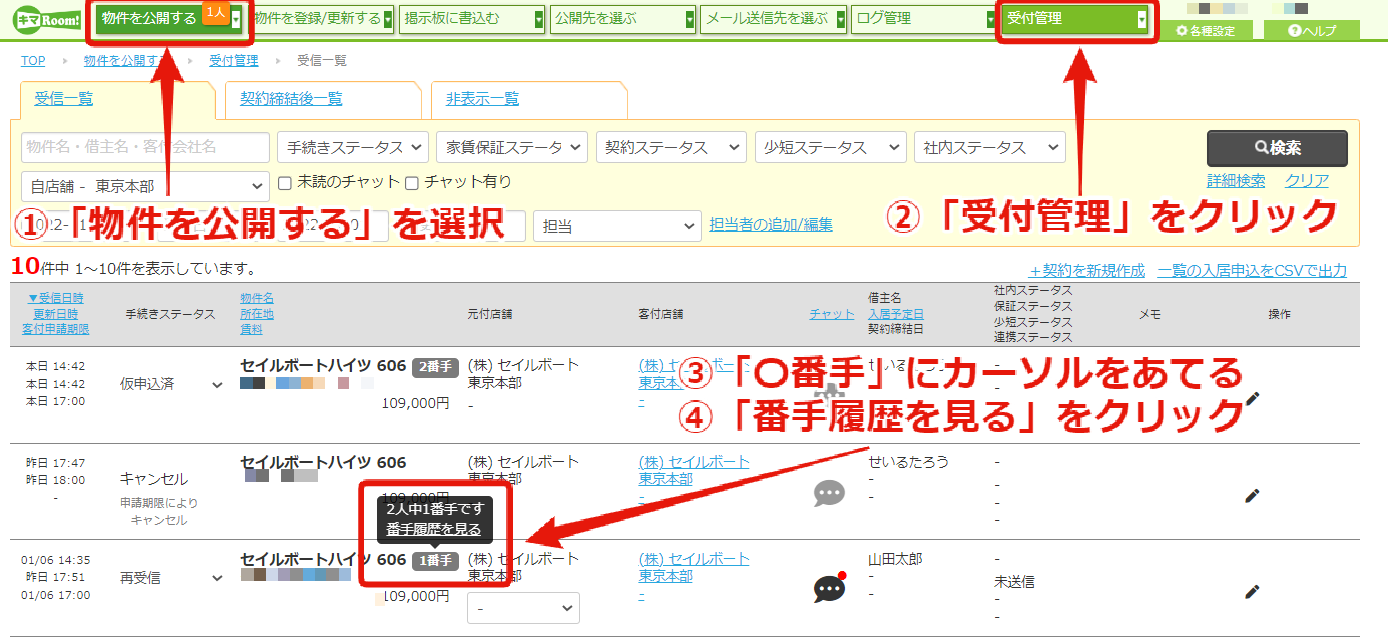Open unread chat bubble for 山田太郎
Screen dimensions: 1388x637
(830, 588)
